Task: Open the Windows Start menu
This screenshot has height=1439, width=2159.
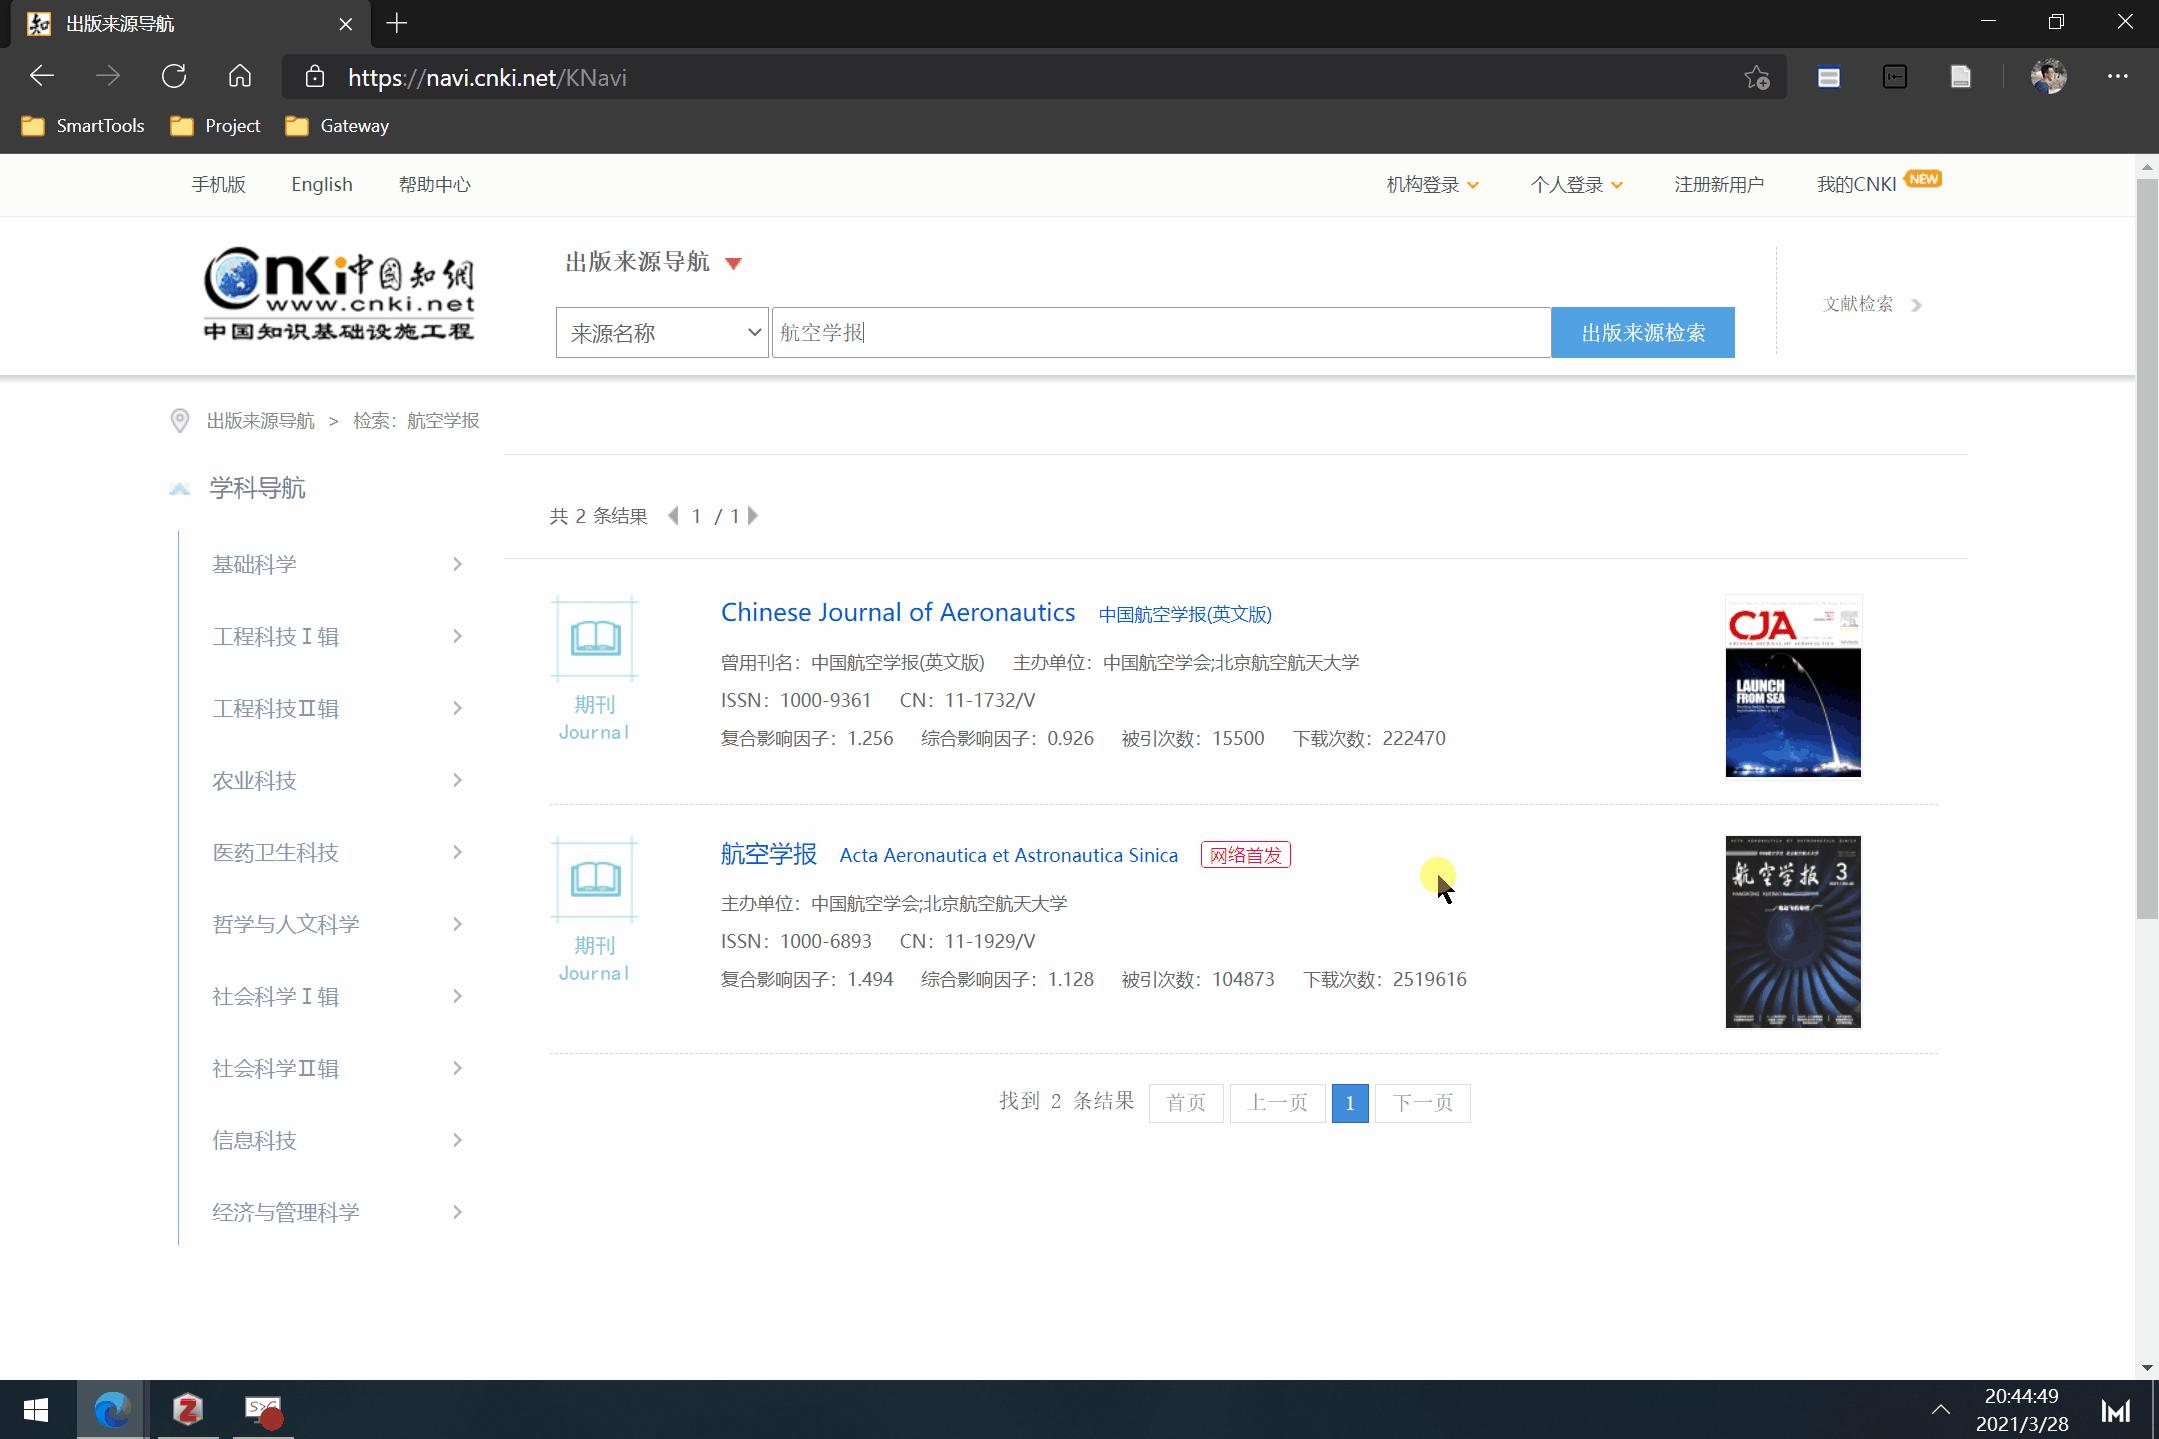Action: point(36,1410)
